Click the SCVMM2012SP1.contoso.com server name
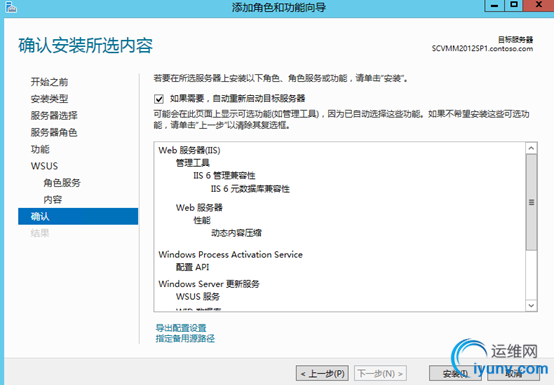 pos(482,49)
